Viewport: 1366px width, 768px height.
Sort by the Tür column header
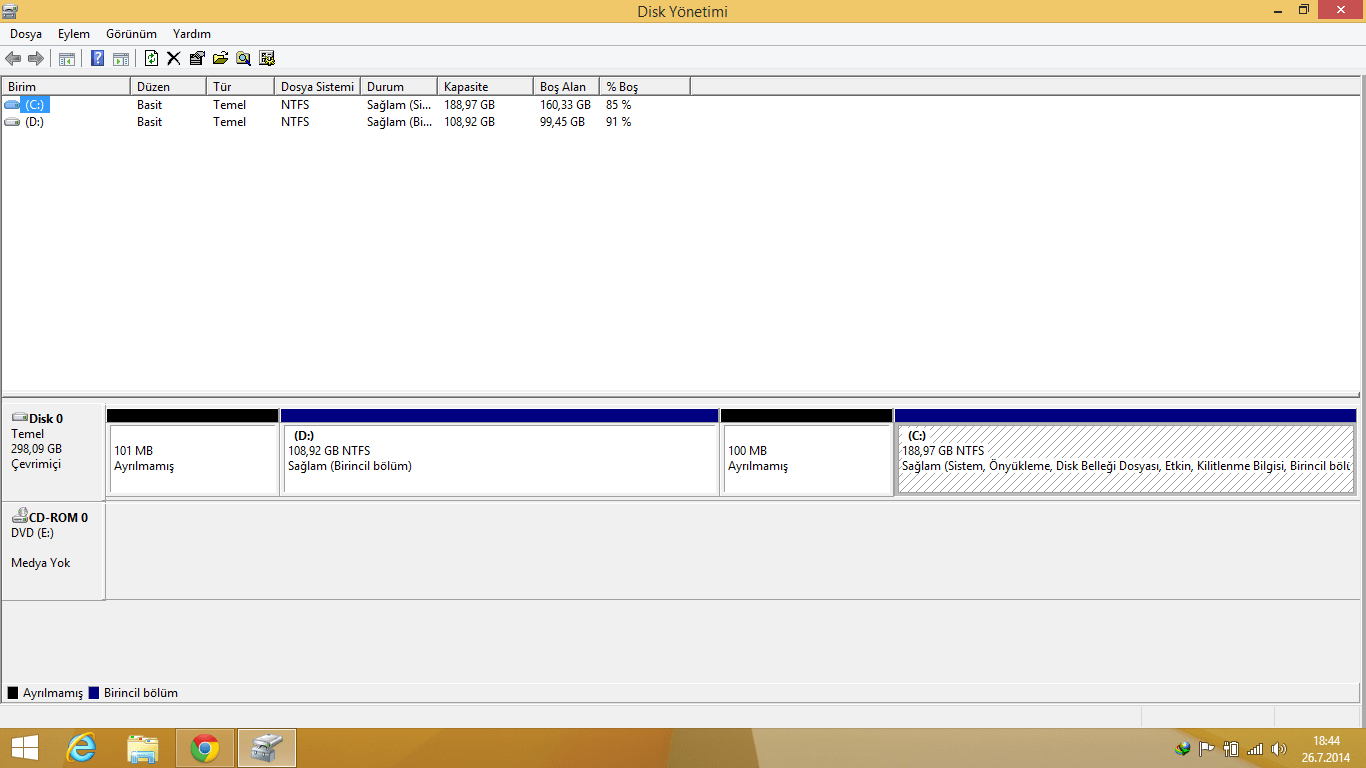click(x=241, y=87)
